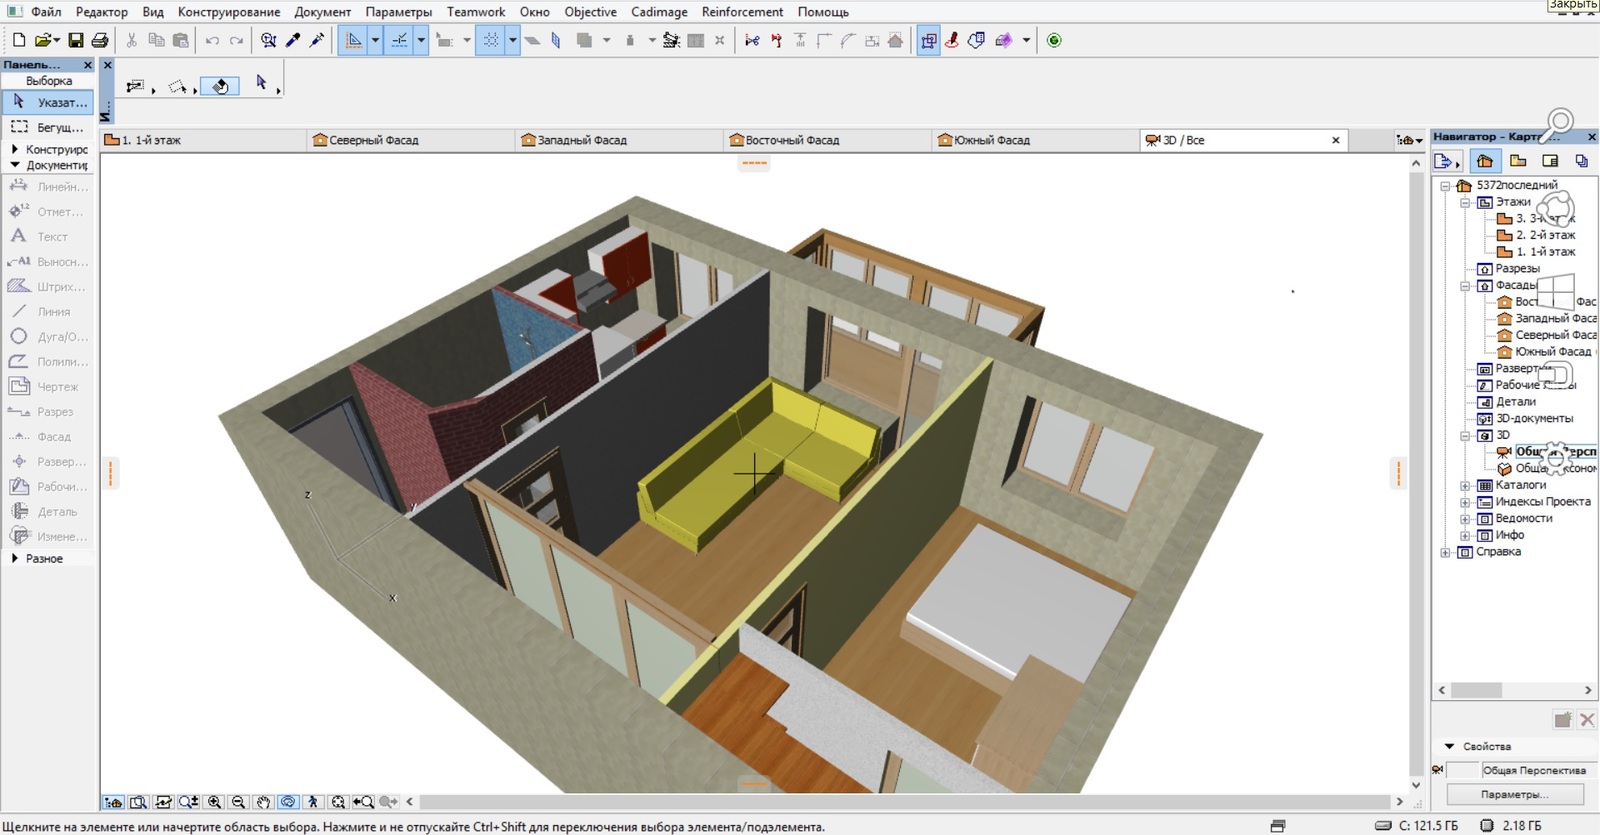This screenshot has height=835, width=1600.
Task: Open 2-й этаж in Navigator
Action: (x=1544, y=235)
